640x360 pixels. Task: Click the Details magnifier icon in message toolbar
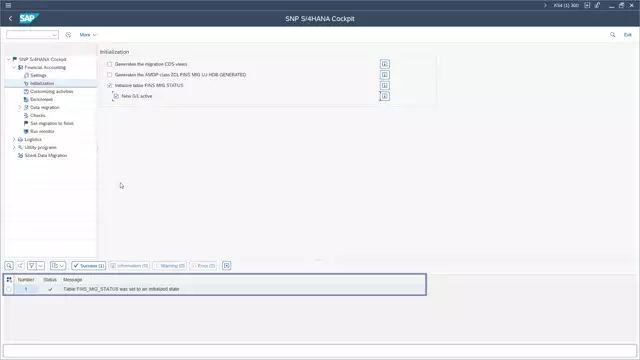point(9,266)
